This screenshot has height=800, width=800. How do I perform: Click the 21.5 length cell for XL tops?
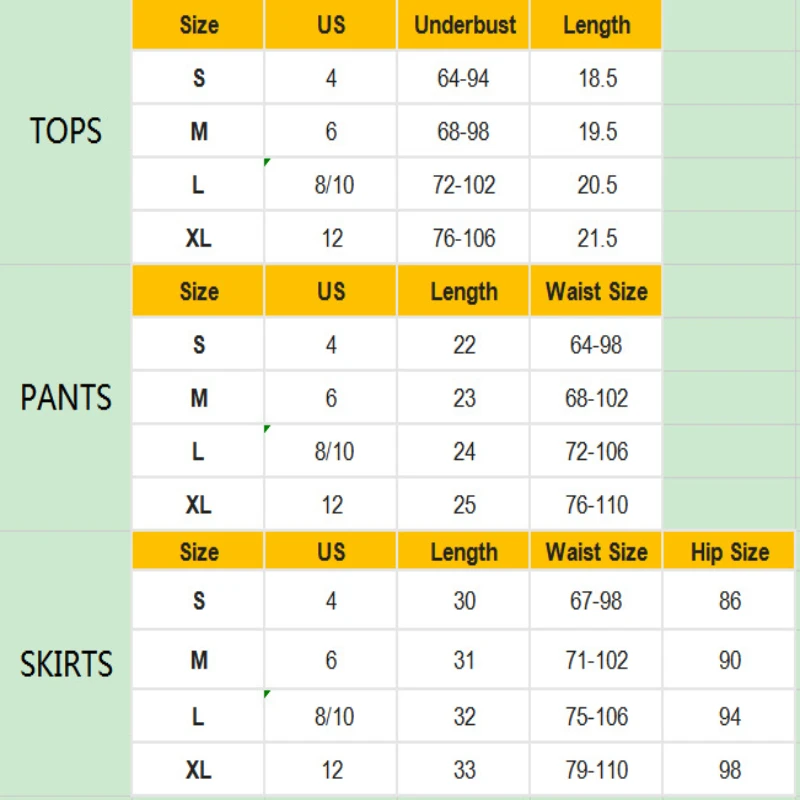[597, 238]
